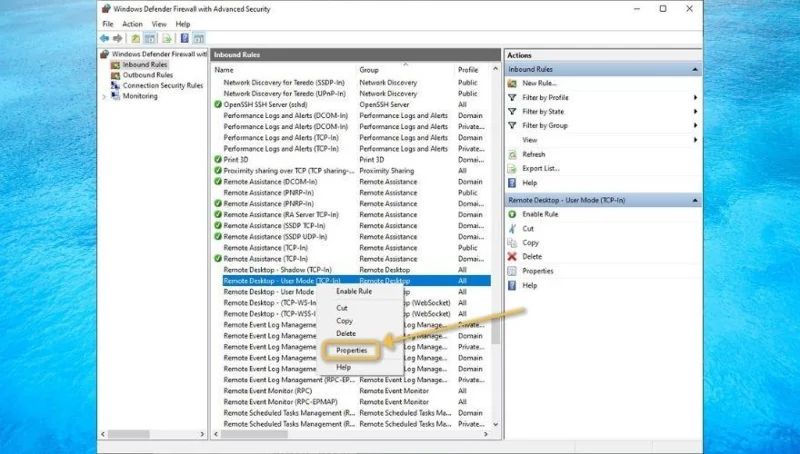The height and width of the screenshot is (454, 800).
Task: Open the Action menu in menu bar
Action: tap(132, 24)
